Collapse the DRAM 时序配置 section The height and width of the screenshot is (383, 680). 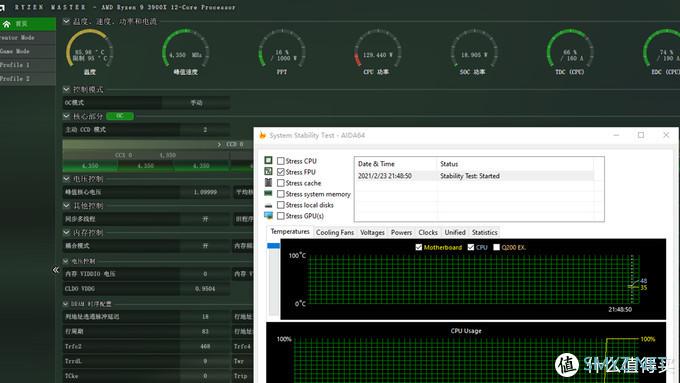65,304
